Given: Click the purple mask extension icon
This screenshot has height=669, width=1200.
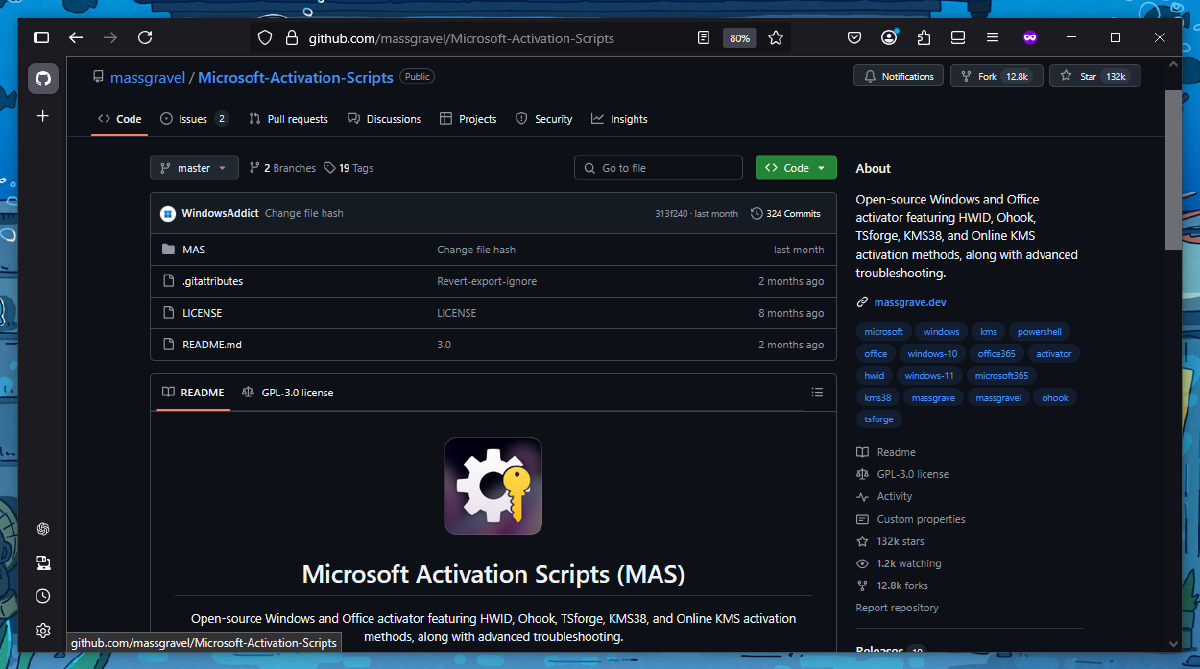Looking at the screenshot, I should [x=1029, y=38].
